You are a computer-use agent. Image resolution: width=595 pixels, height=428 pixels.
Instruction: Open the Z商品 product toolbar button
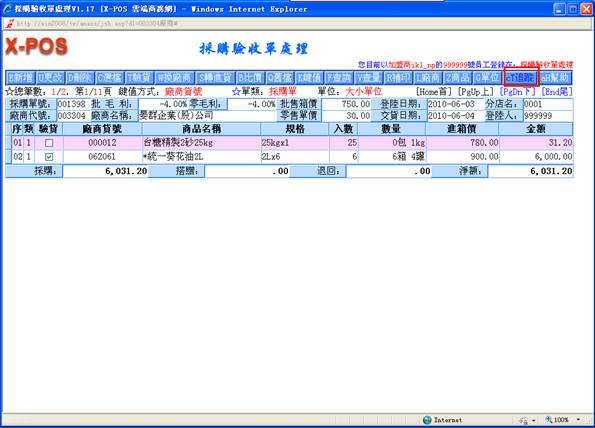457,78
